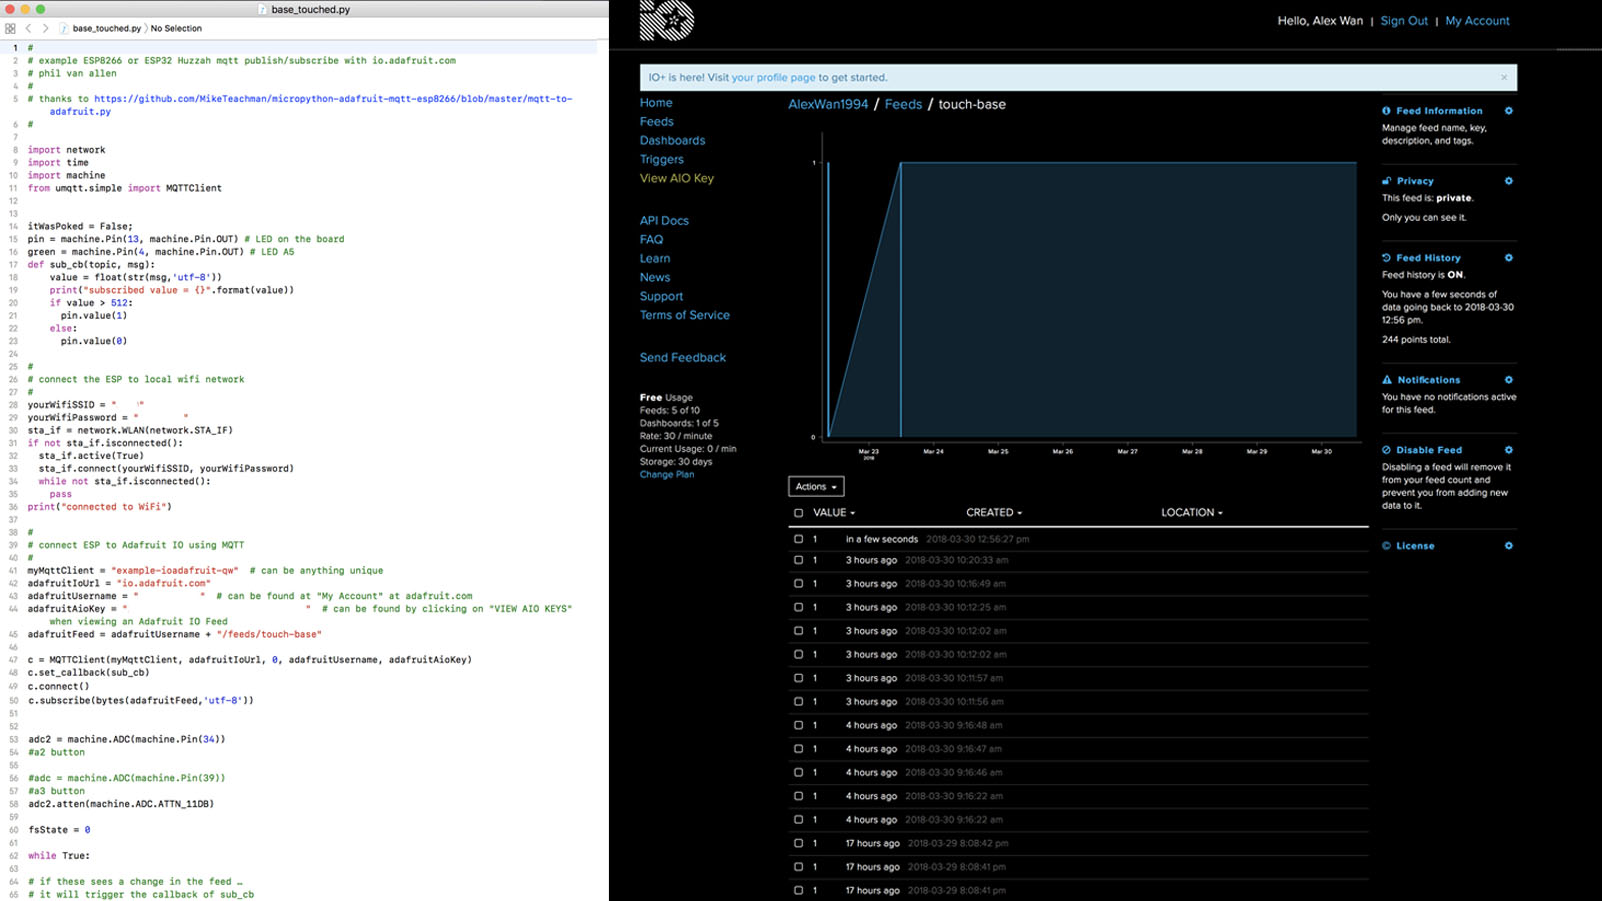Open the related items grid icon in editor
Viewport: 1602px width, 901px height.
point(10,28)
